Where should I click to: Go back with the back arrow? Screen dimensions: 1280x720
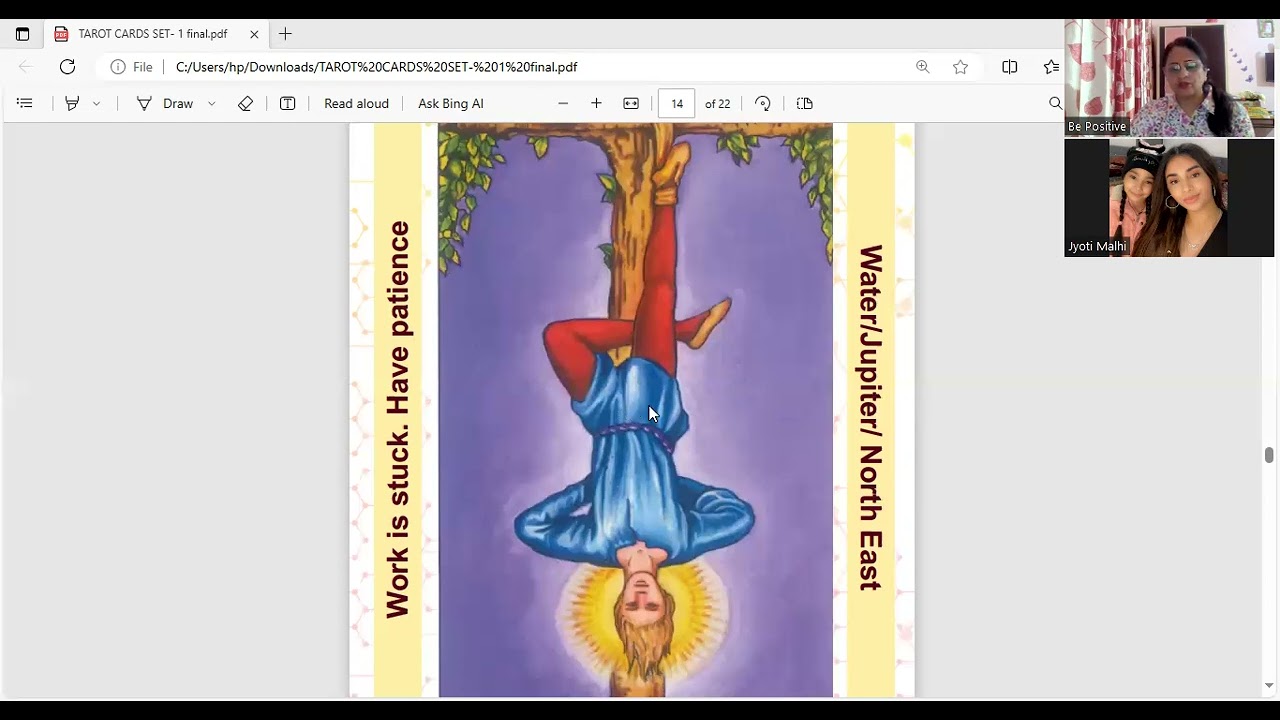pos(26,67)
